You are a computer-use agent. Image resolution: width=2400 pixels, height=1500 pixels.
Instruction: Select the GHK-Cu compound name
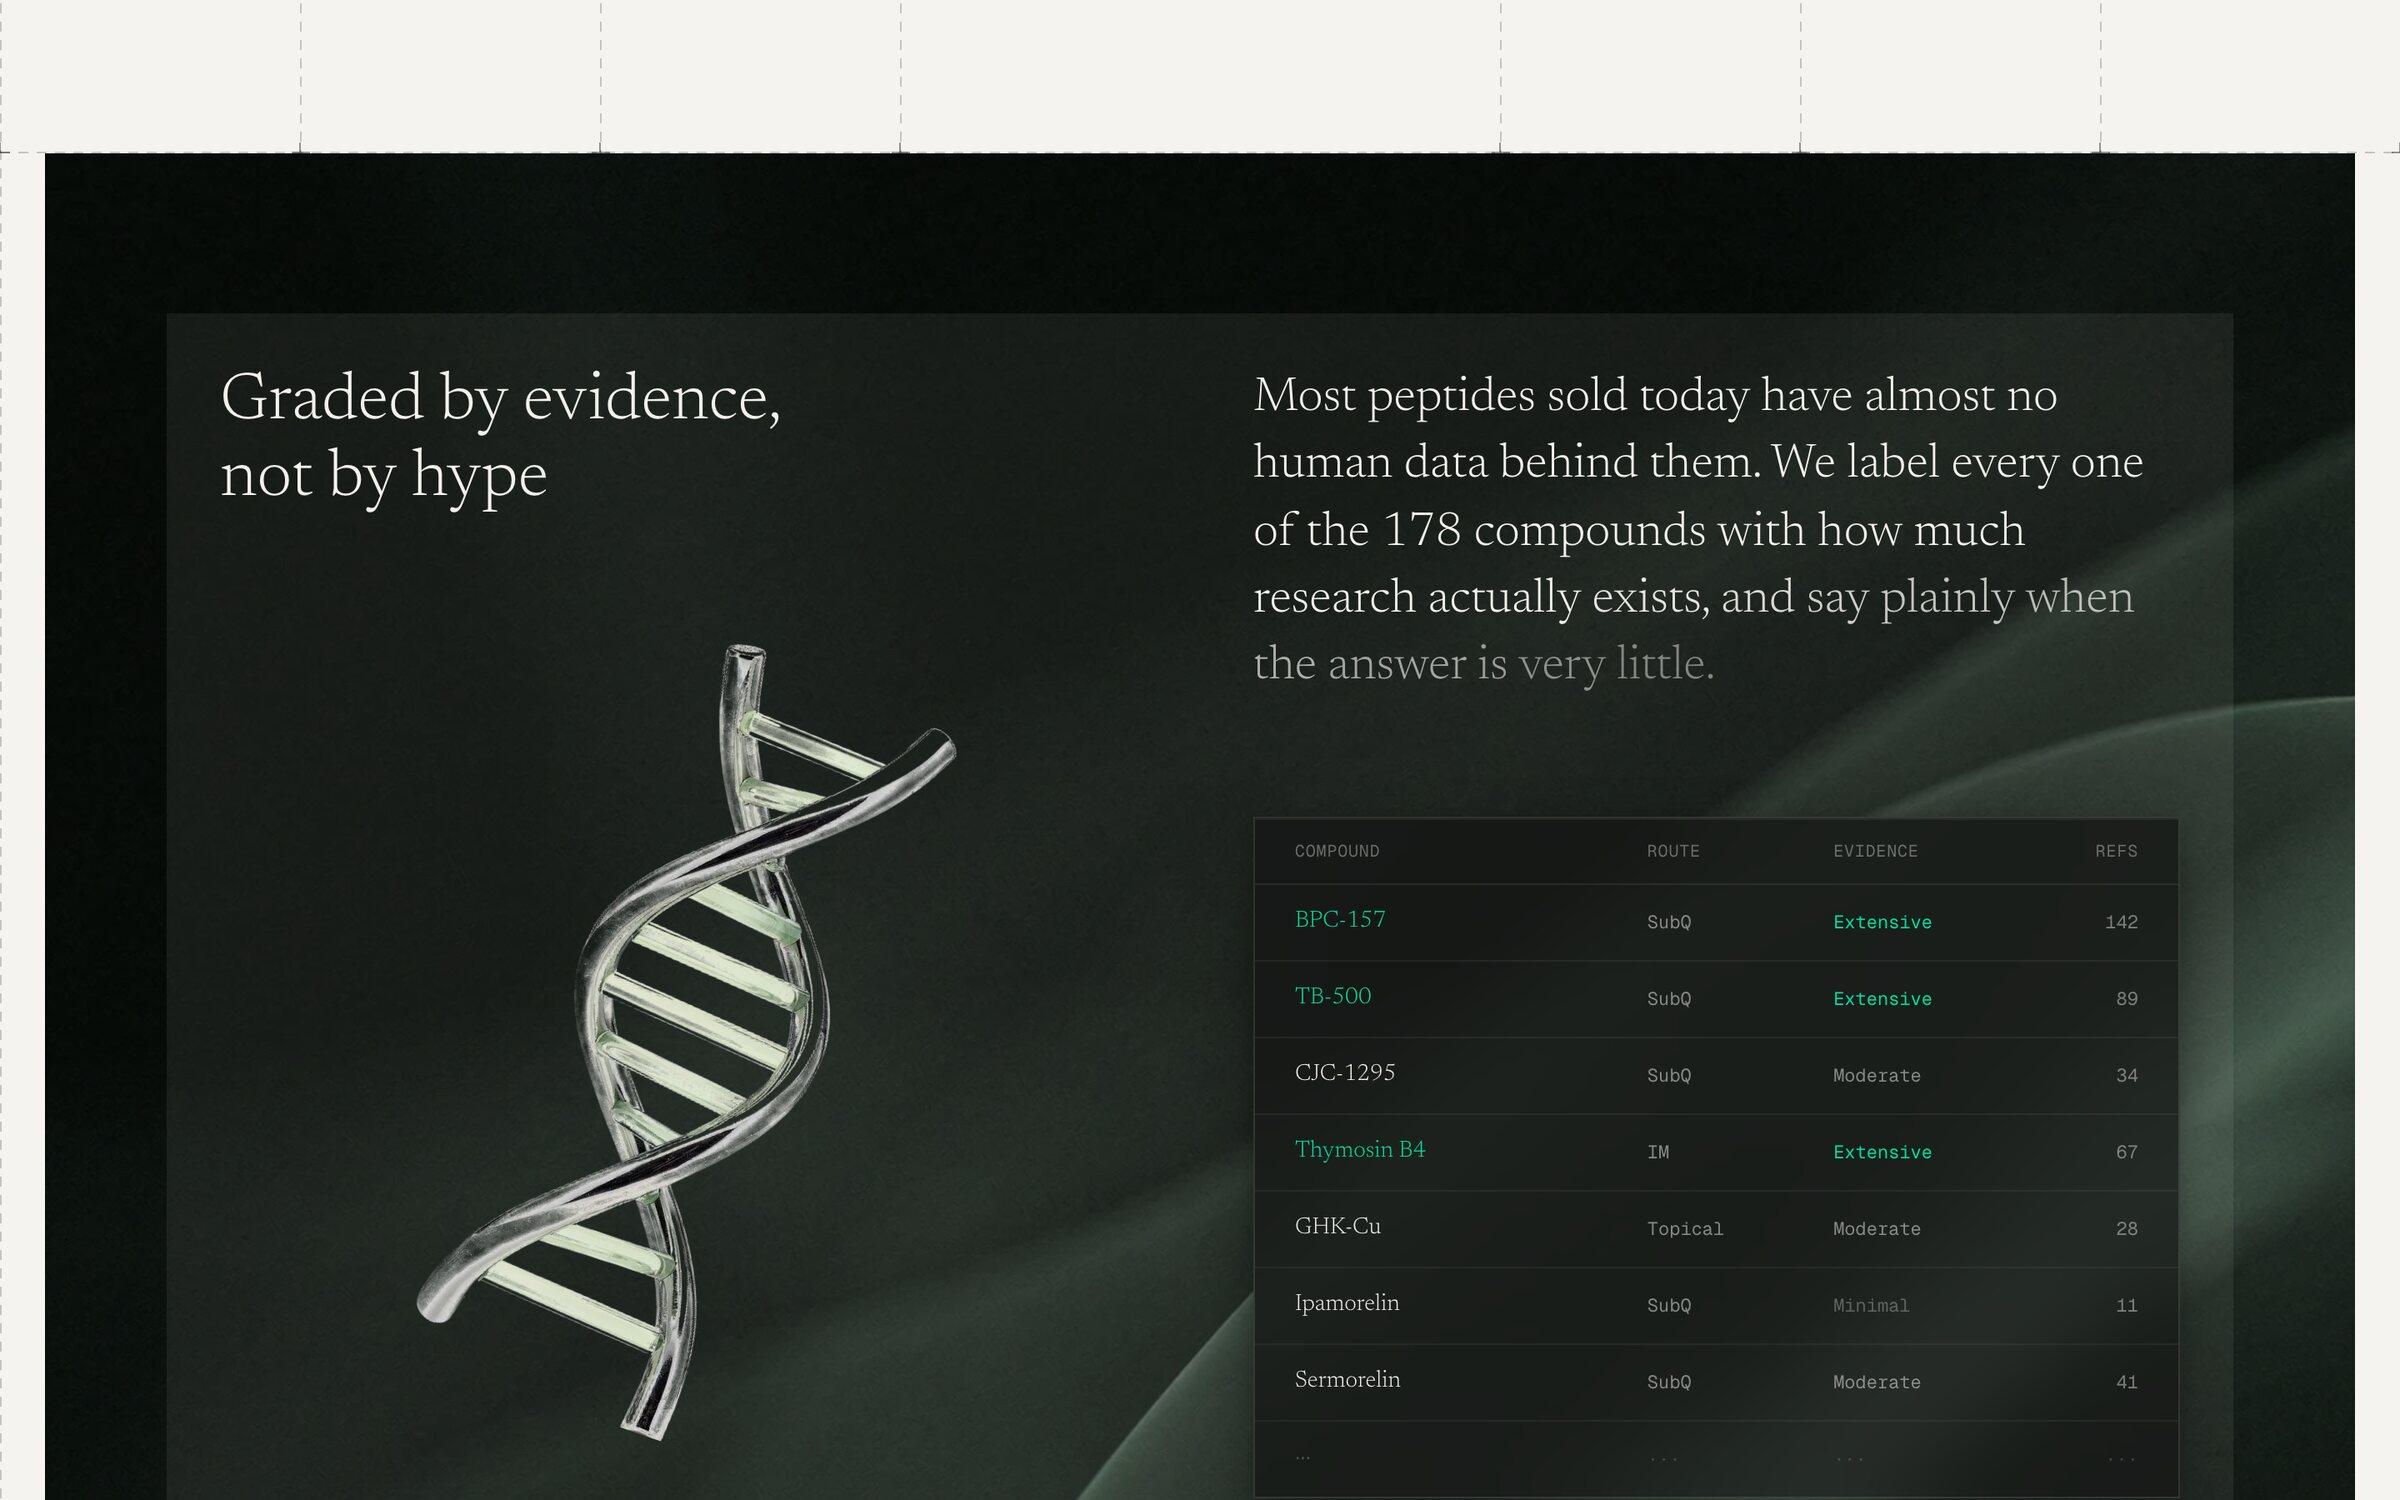[x=1337, y=1226]
